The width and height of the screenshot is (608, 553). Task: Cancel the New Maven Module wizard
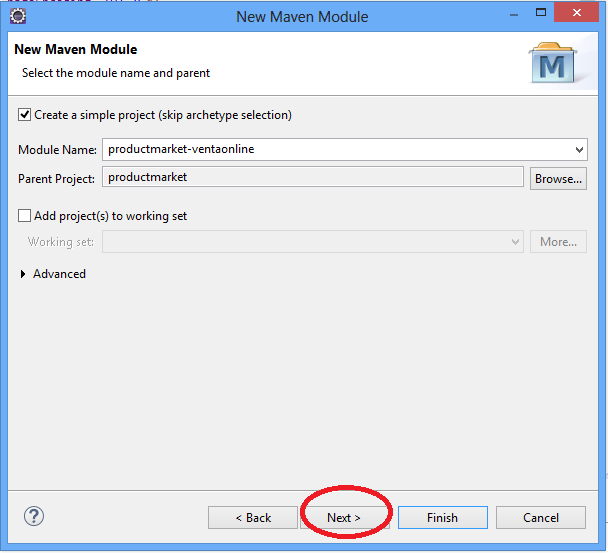click(541, 517)
